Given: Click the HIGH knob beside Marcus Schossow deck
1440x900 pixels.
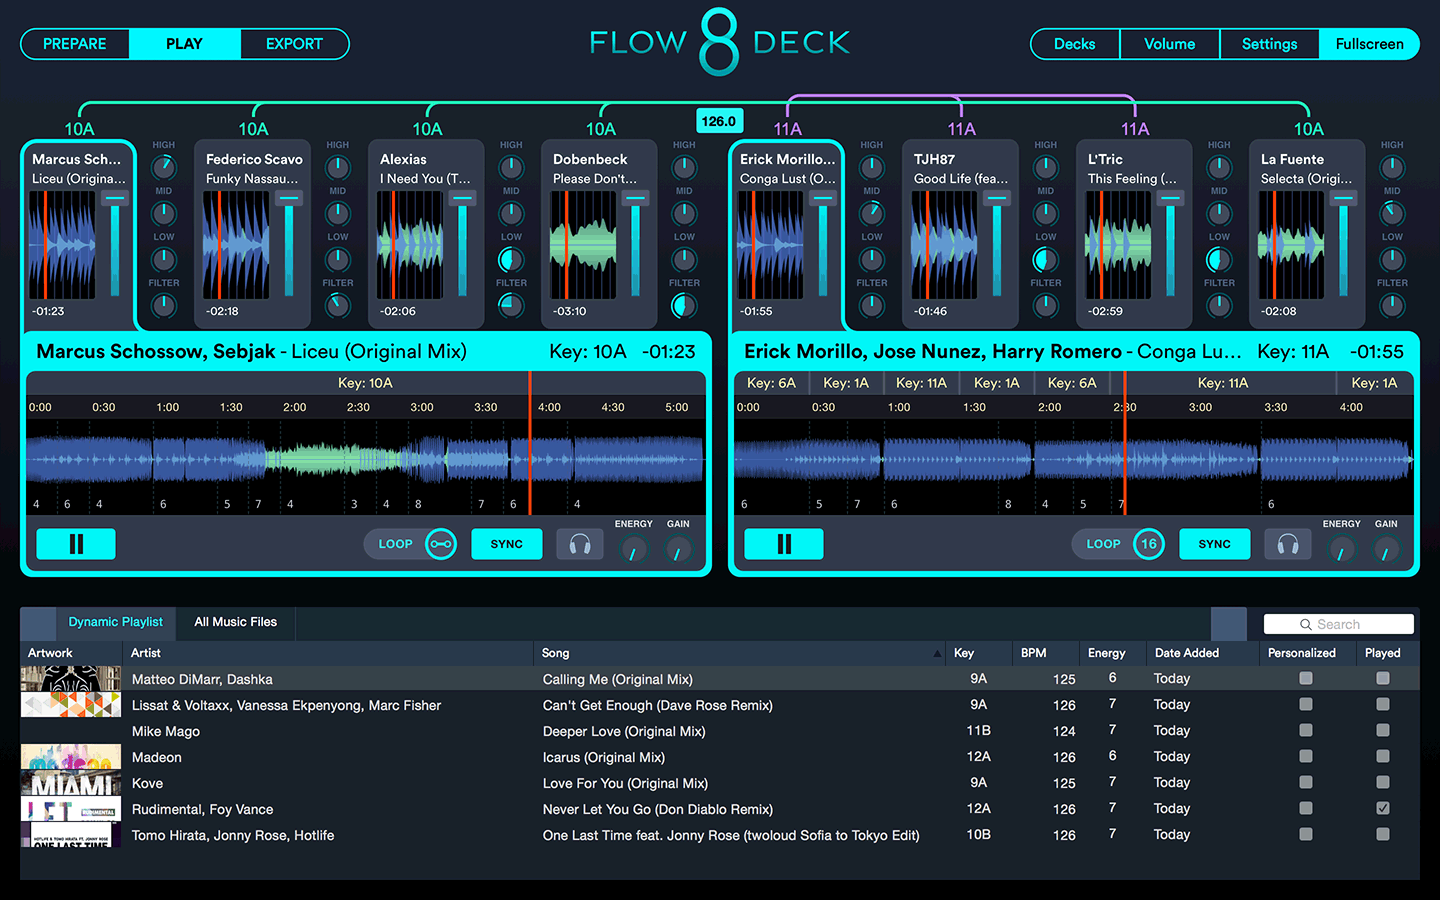Looking at the screenshot, I should tap(164, 167).
